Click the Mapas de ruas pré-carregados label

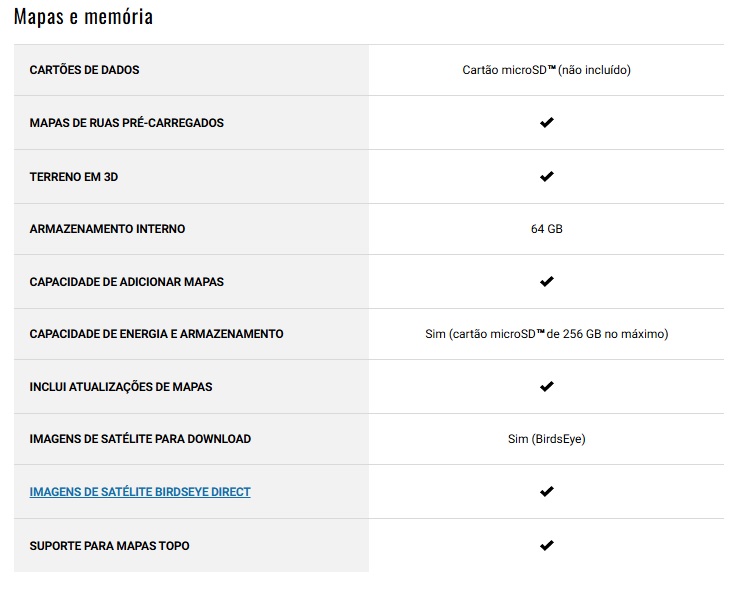pos(126,123)
